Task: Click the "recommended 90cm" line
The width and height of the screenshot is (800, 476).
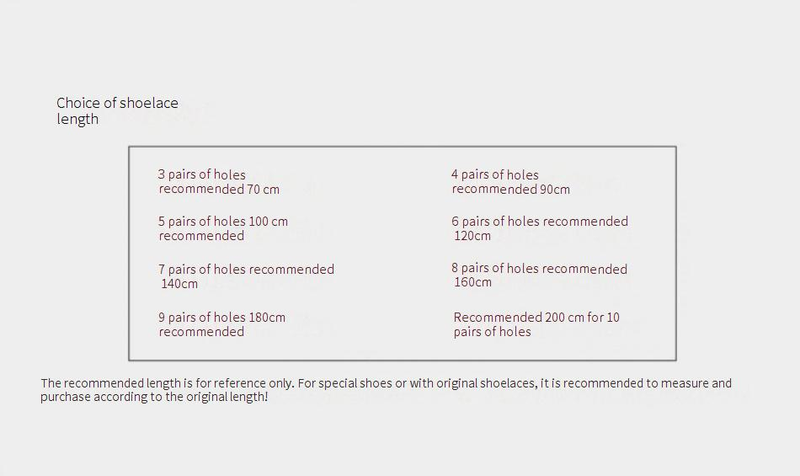Action: [510, 189]
